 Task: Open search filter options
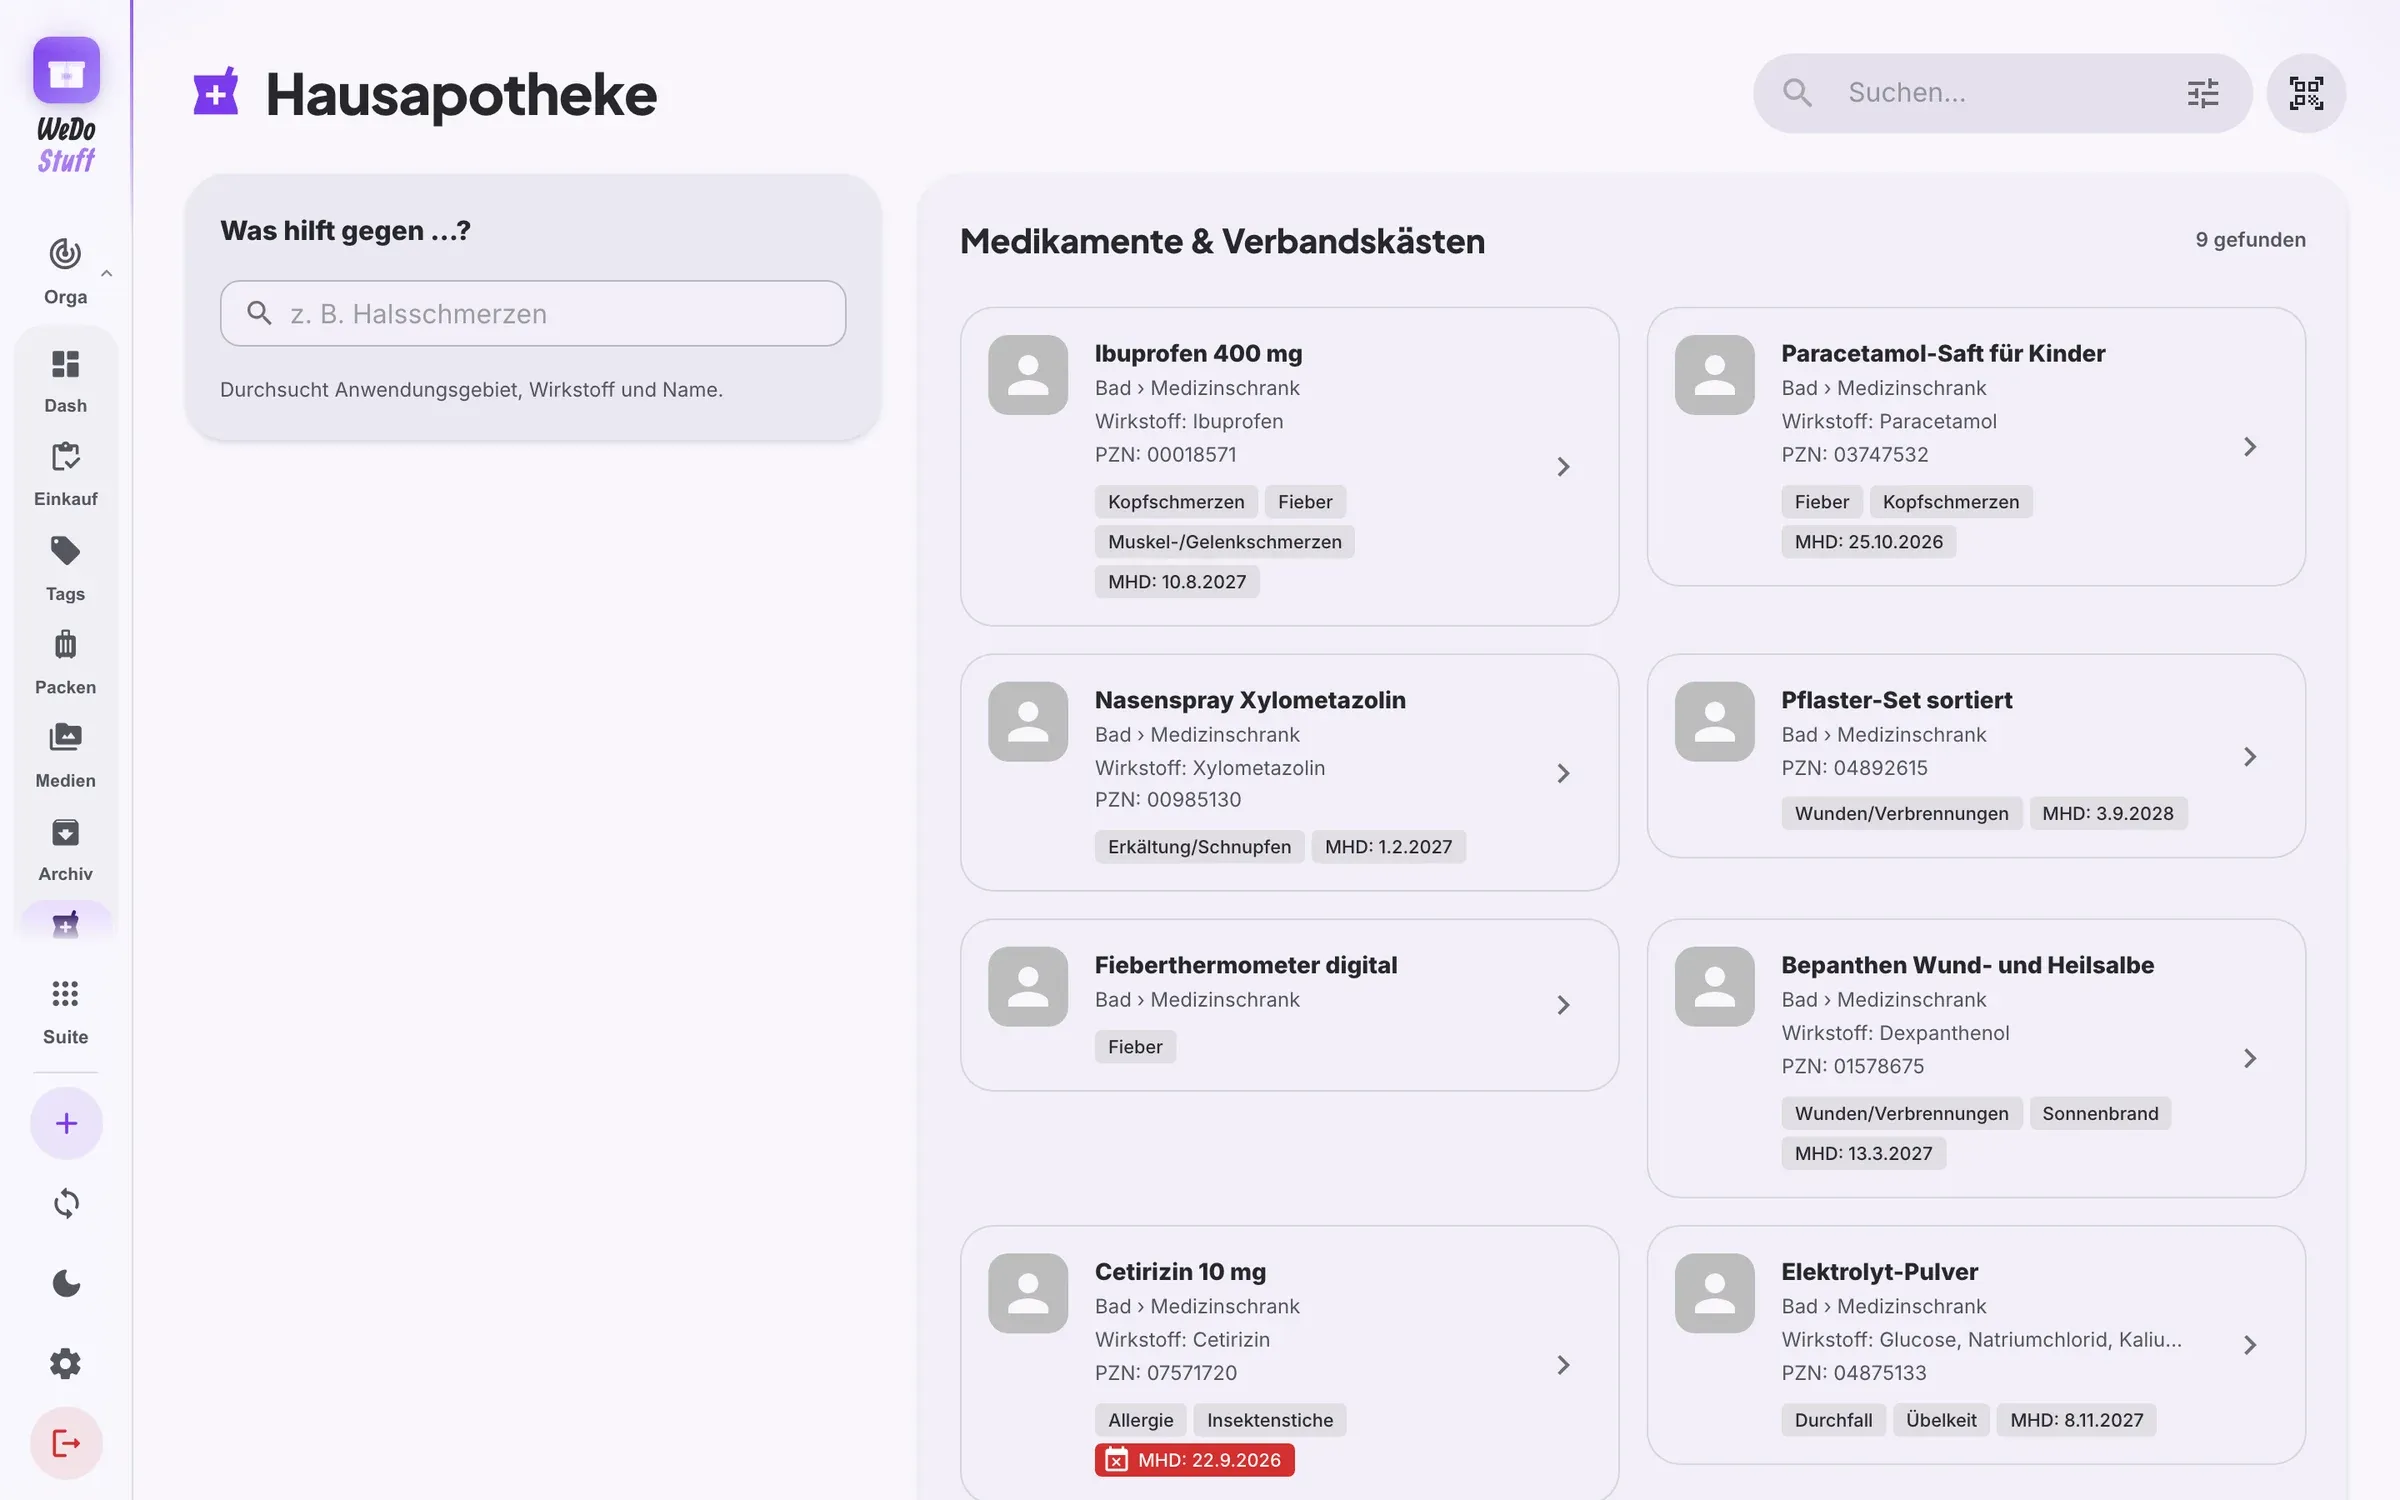coord(2203,93)
